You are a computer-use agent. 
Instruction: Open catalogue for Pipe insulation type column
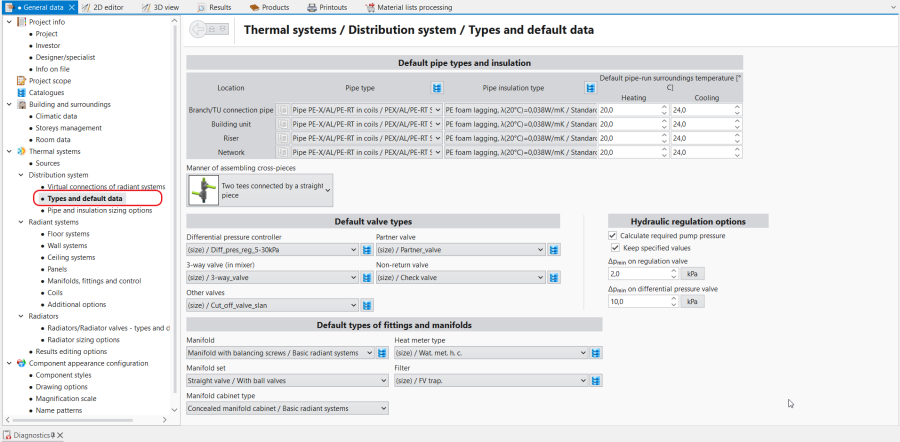(x=591, y=88)
